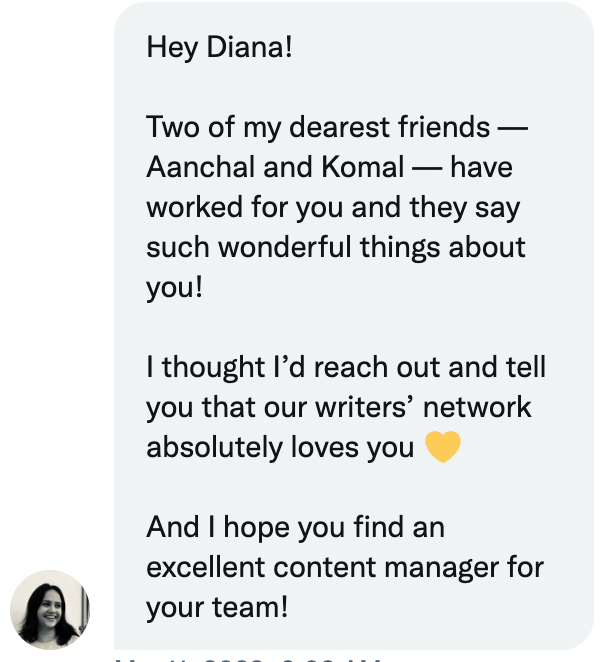This screenshot has height=662, width=606.
Task: Select the name "Komal" in the message
Action: (363, 167)
